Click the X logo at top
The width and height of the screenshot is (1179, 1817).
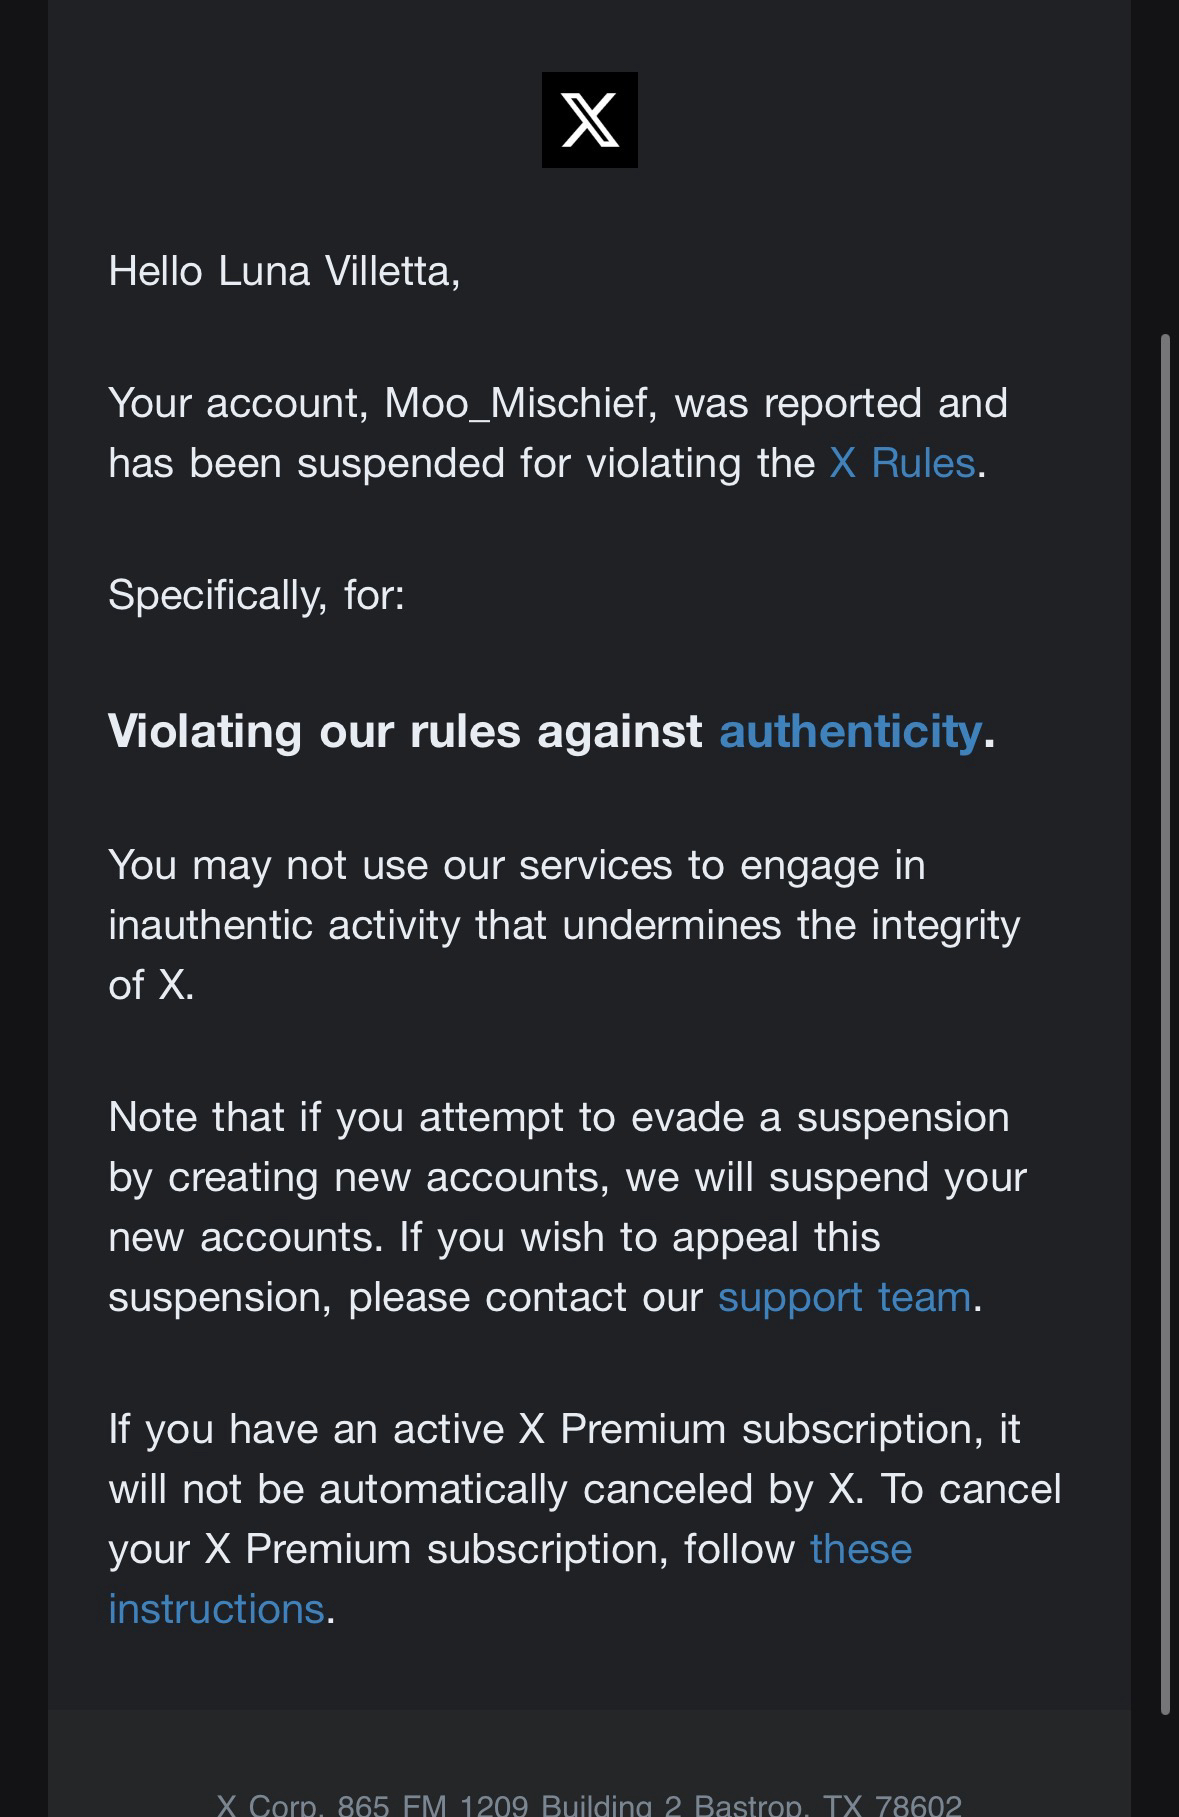pos(589,120)
